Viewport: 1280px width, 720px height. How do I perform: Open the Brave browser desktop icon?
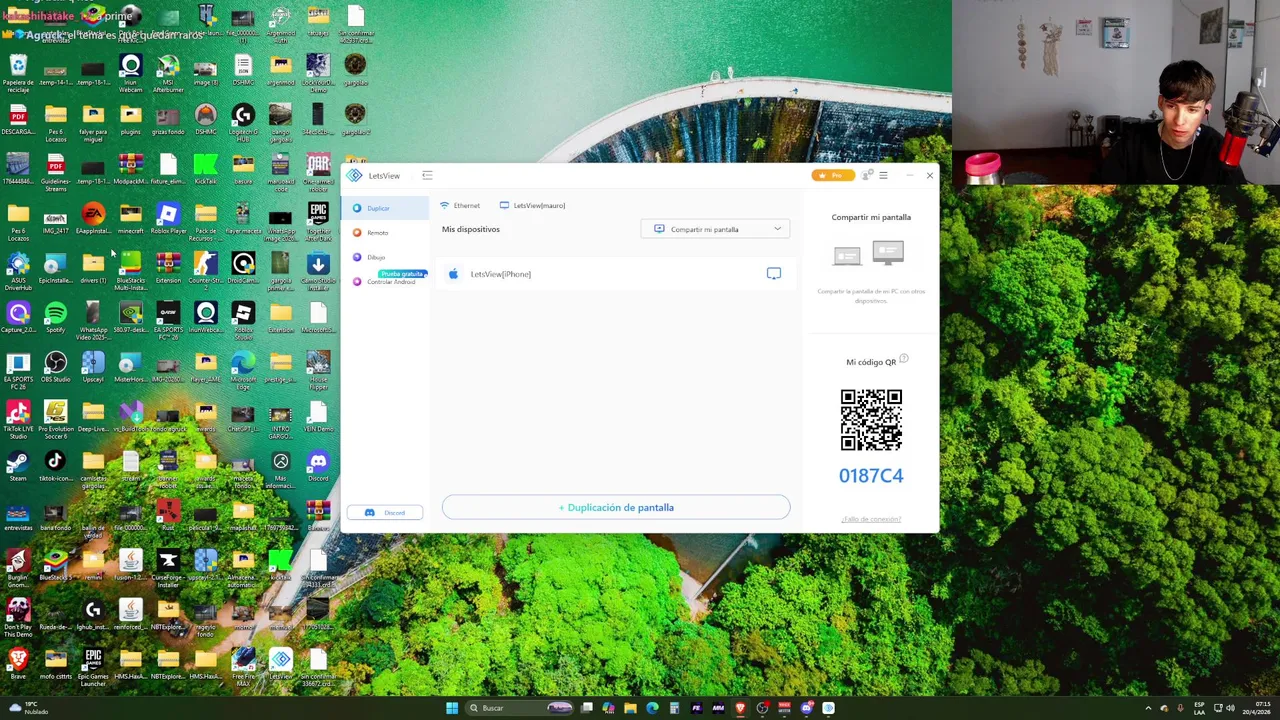click(18, 663)
